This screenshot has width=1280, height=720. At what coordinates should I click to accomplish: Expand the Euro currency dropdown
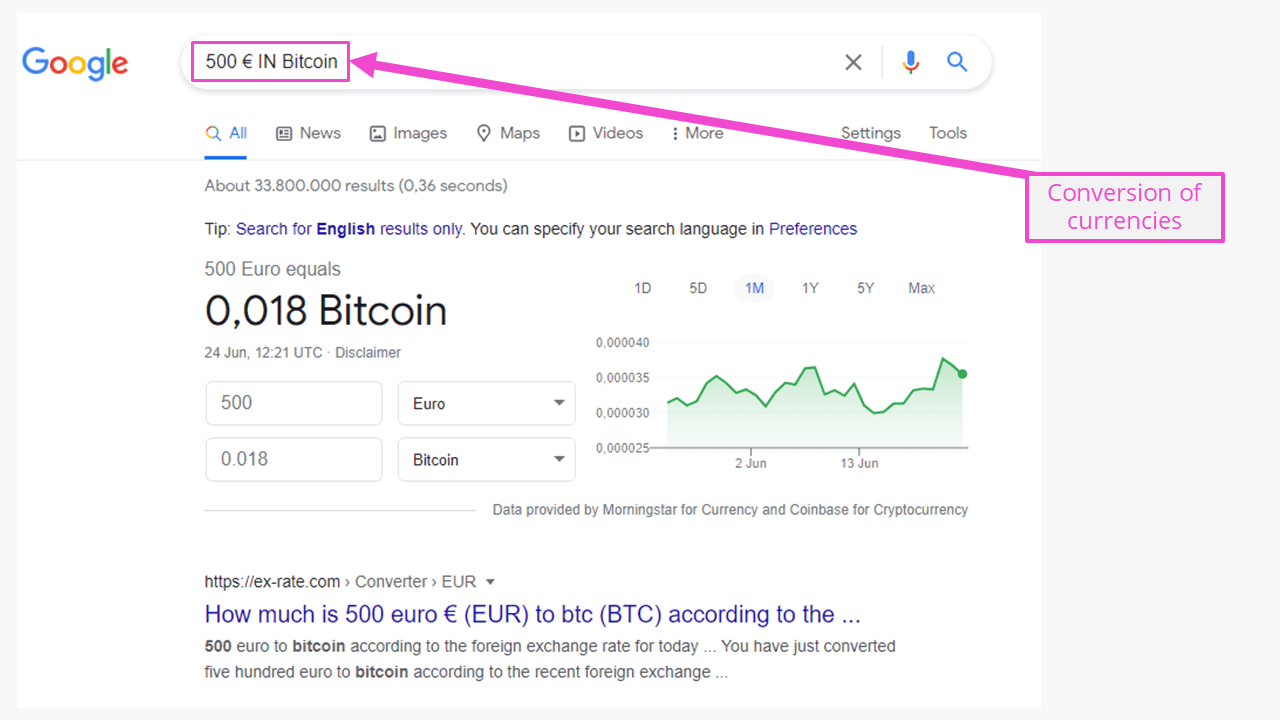pyautogui.click(x=487, y=403)
